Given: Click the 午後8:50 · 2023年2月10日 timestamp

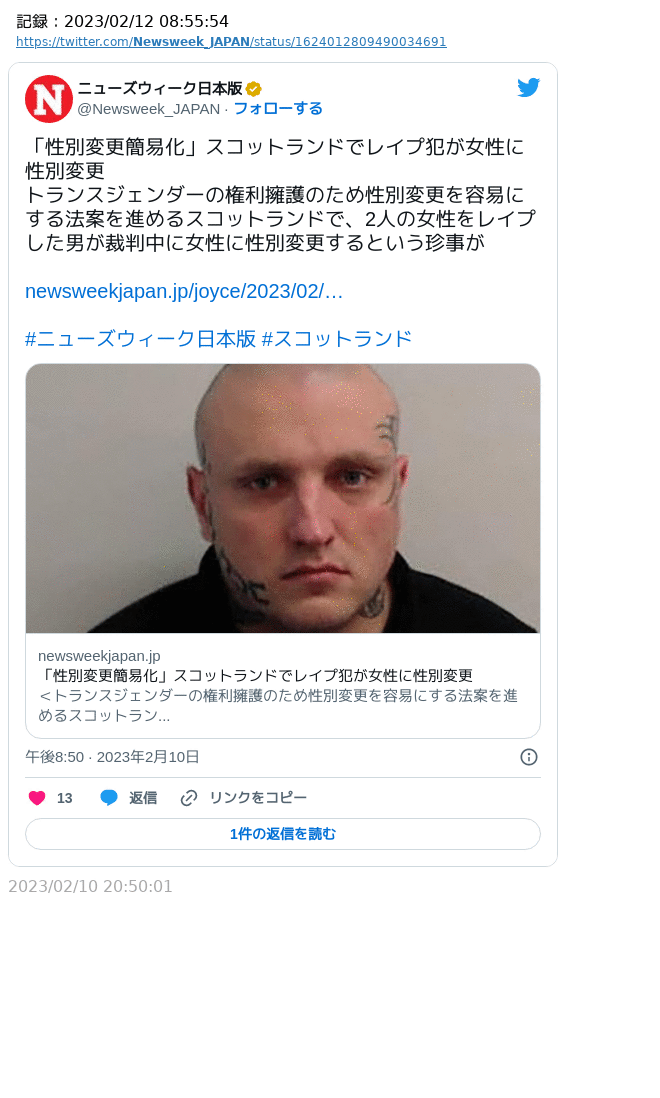Looking at the screenshot, I should (x=113, y=757).
